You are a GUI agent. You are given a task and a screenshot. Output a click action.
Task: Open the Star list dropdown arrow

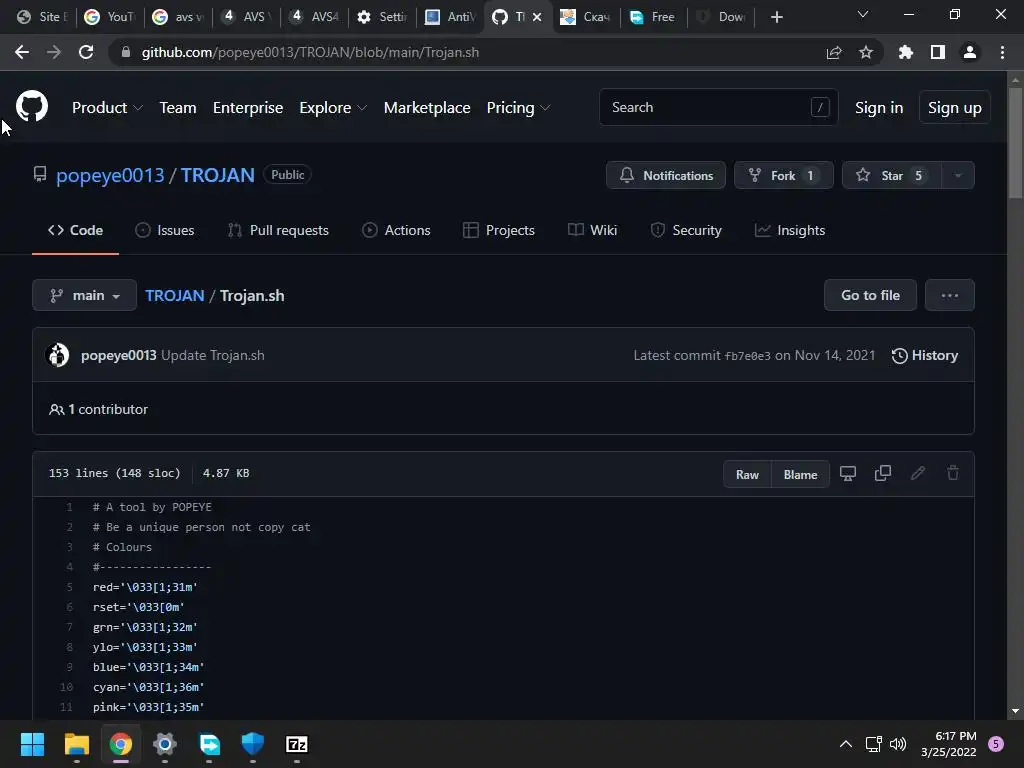click(958, 175)
